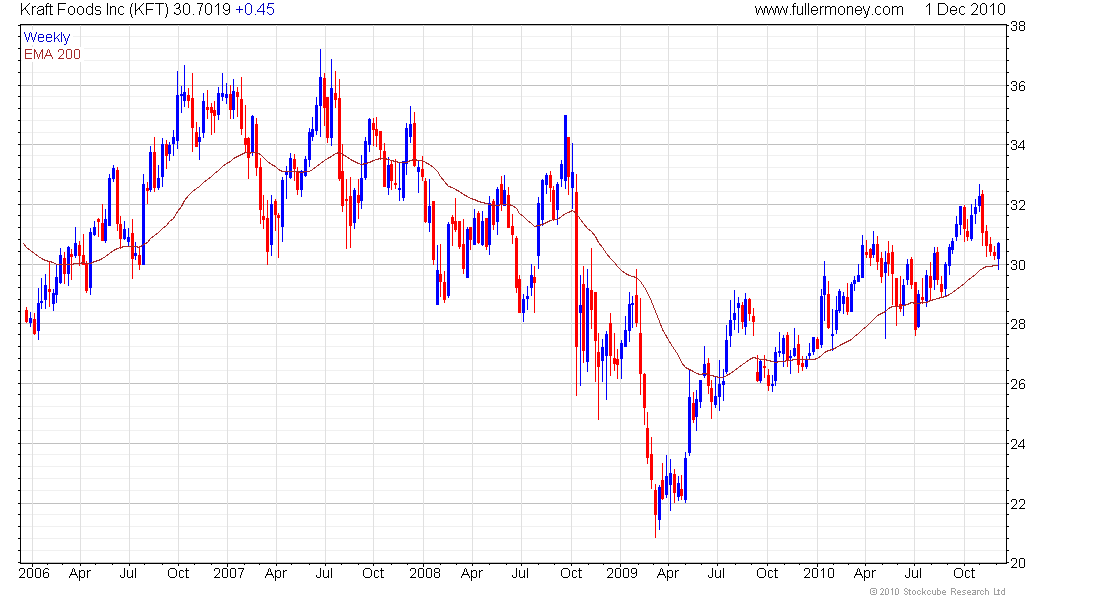Screen dimensions: 1100x600
Task: Select the 2007 year label on time axis
Action: point(229,573)
